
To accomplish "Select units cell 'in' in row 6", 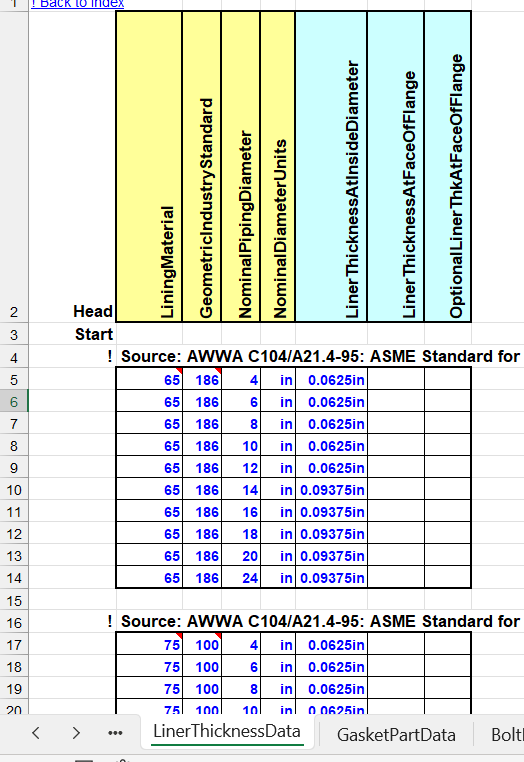I will point(278,402).
